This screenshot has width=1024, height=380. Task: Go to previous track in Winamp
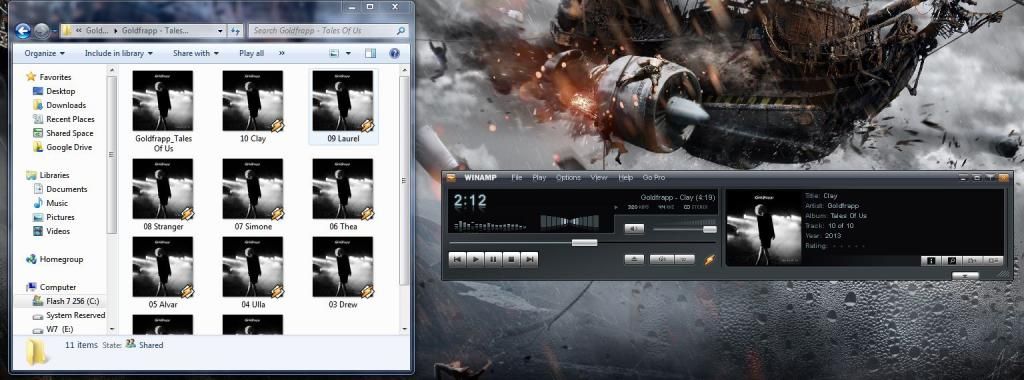pos(458,259)
